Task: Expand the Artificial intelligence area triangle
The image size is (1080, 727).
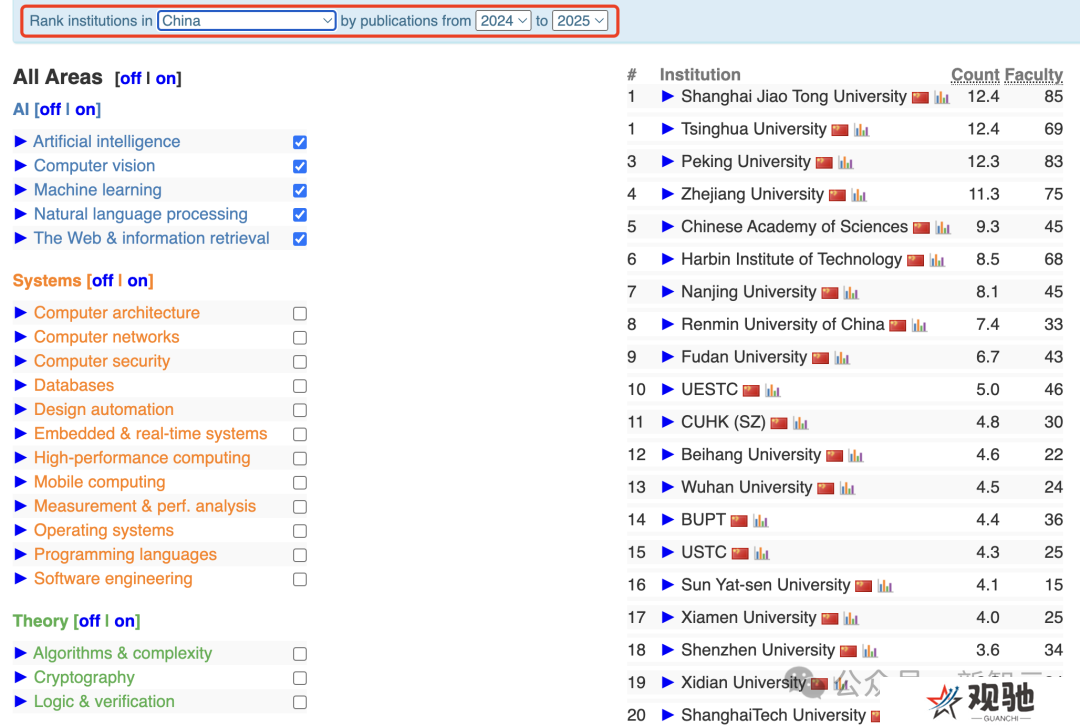Action: click(x=21, y=141)
